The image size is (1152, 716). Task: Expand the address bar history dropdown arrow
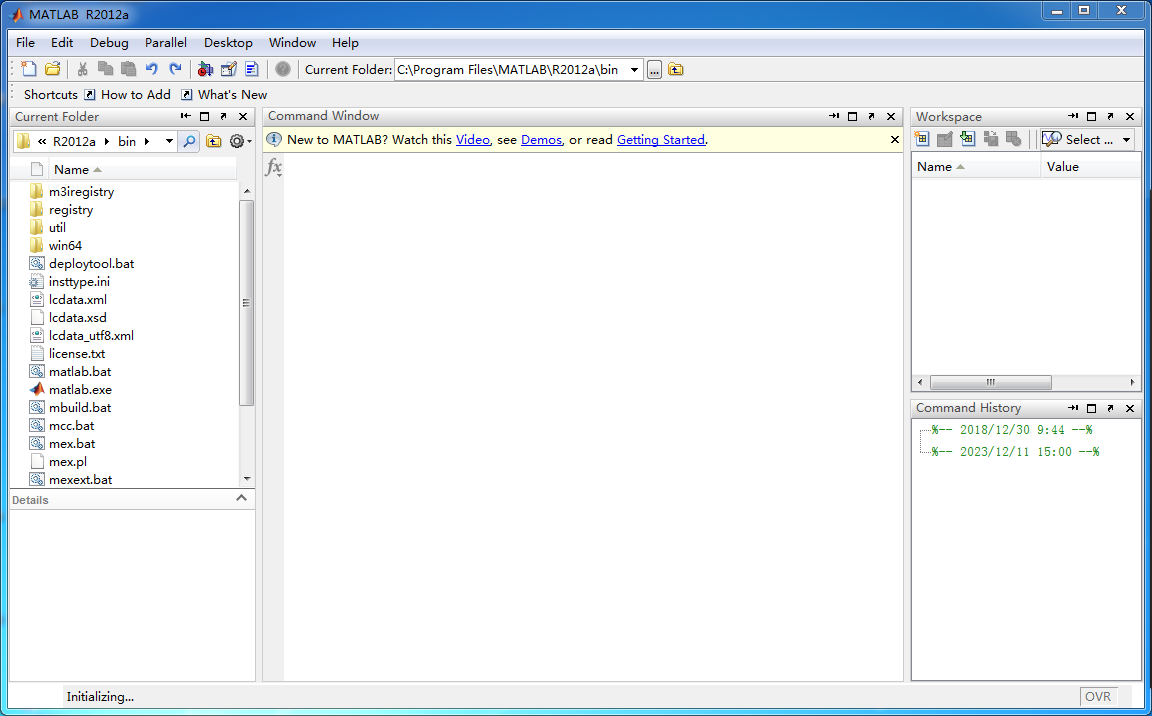point(169,141)
